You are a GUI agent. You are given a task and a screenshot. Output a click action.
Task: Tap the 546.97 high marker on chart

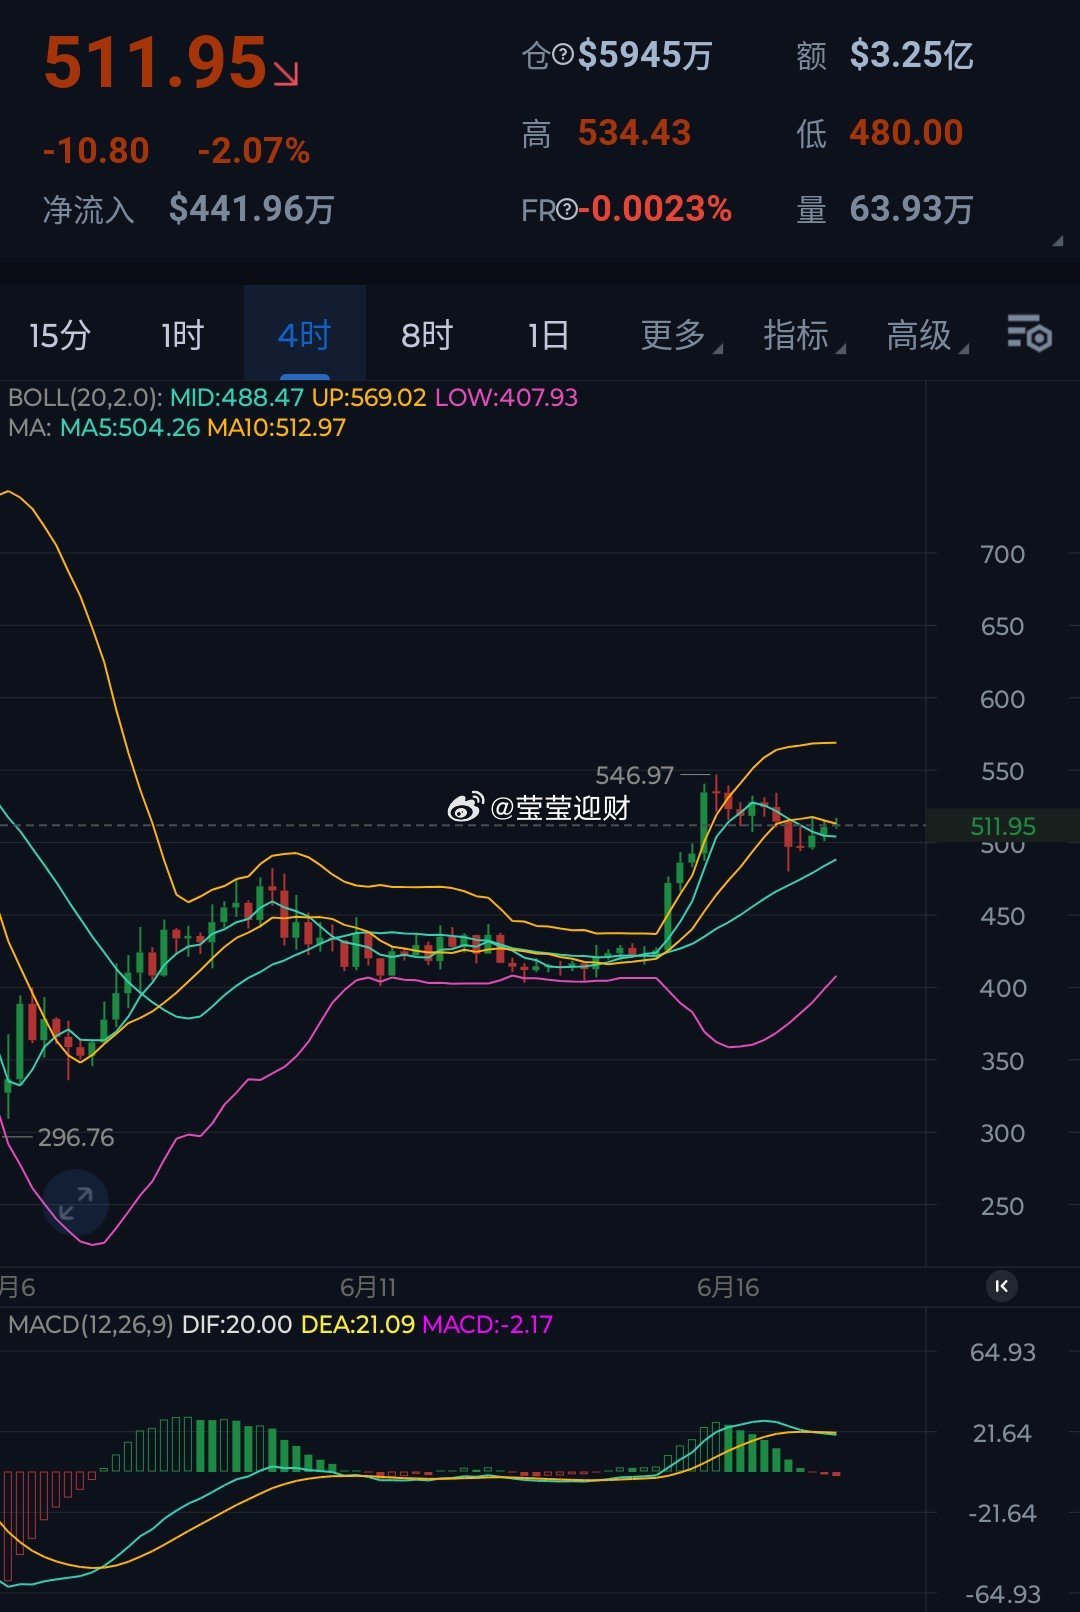pos(634,775)
